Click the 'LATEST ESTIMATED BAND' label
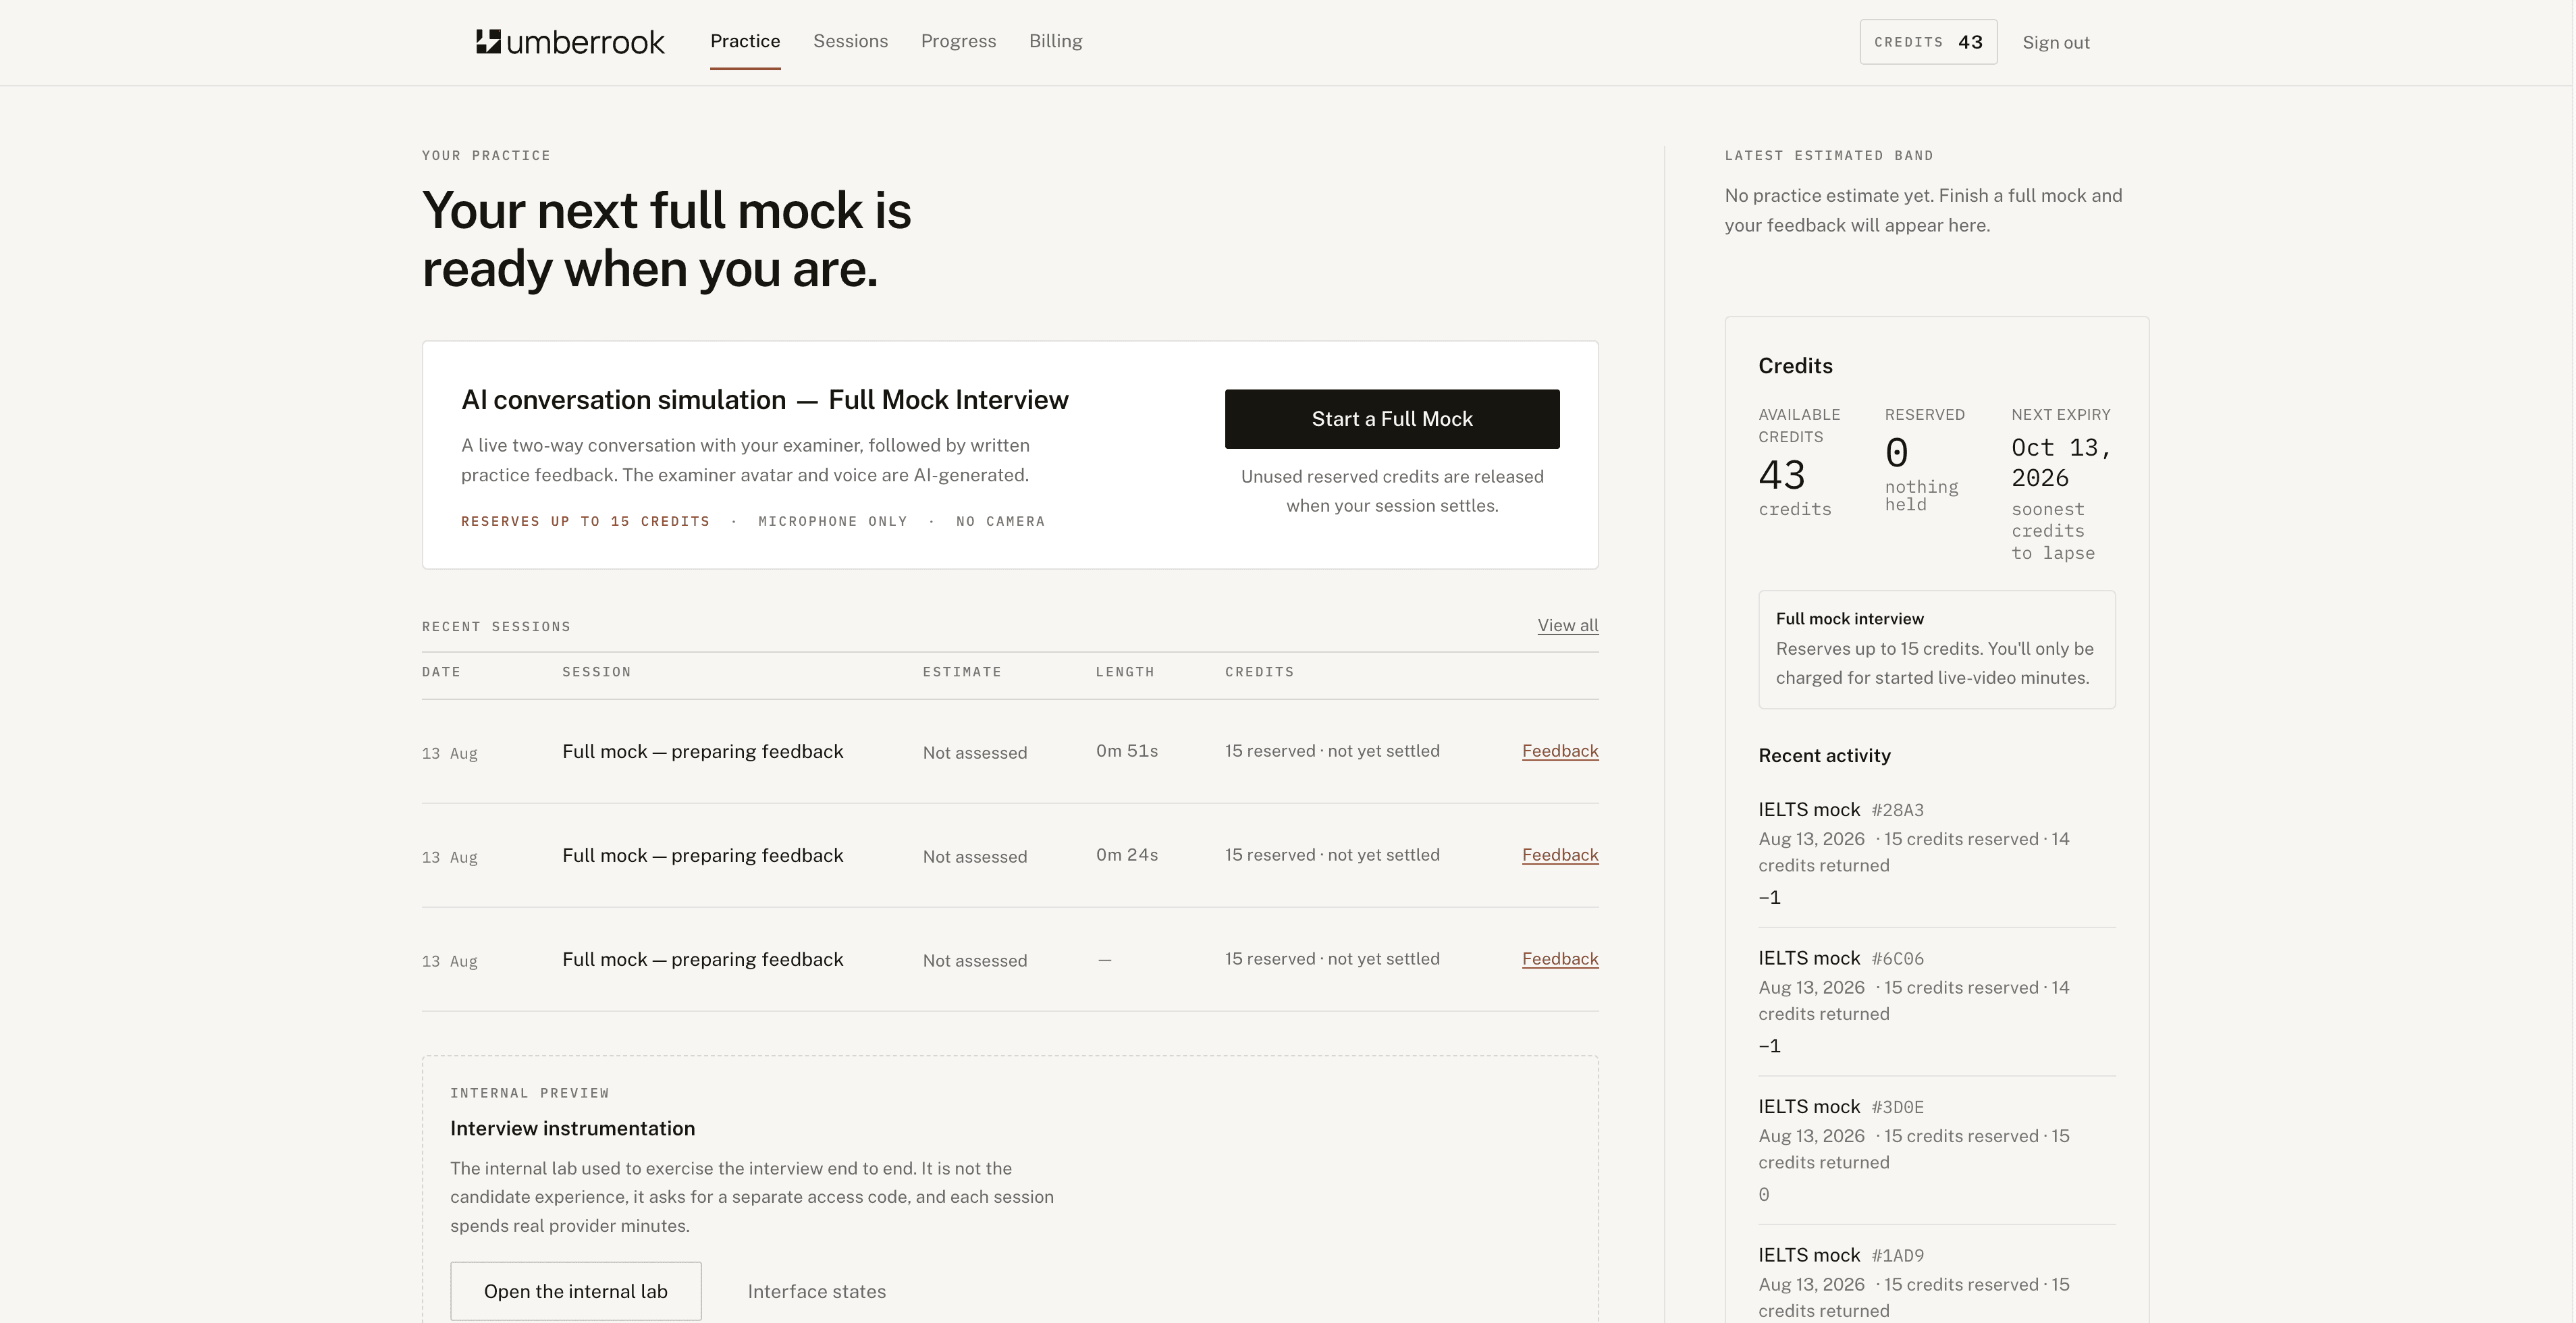The height and width of the screenshot is (1323, 2576). pos(1828,155)
